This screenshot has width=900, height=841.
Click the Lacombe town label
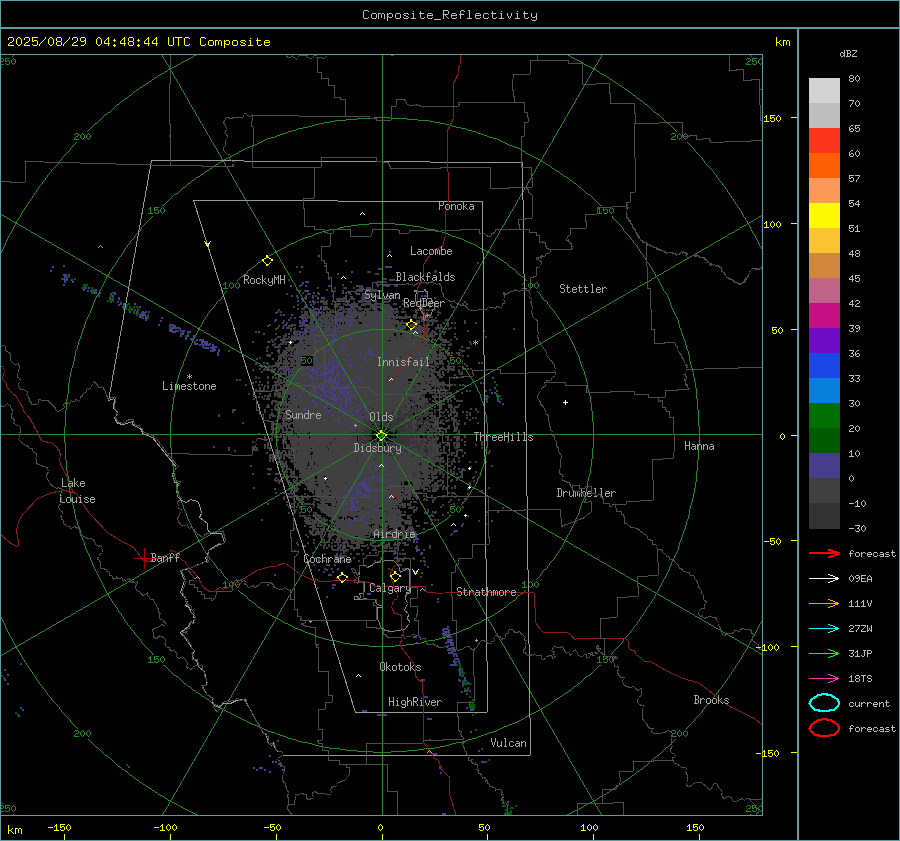(x=431, y=251)
